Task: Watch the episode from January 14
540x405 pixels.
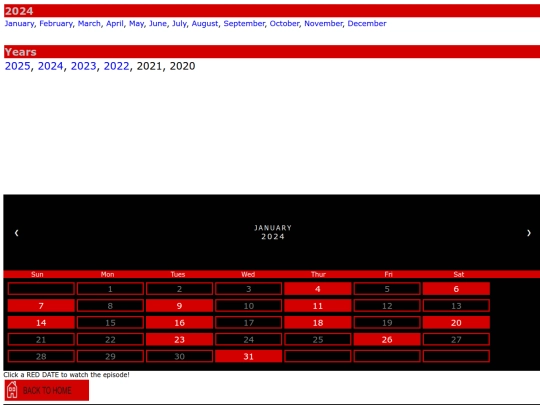Action: pyautogui.click(x=41, y=322)
